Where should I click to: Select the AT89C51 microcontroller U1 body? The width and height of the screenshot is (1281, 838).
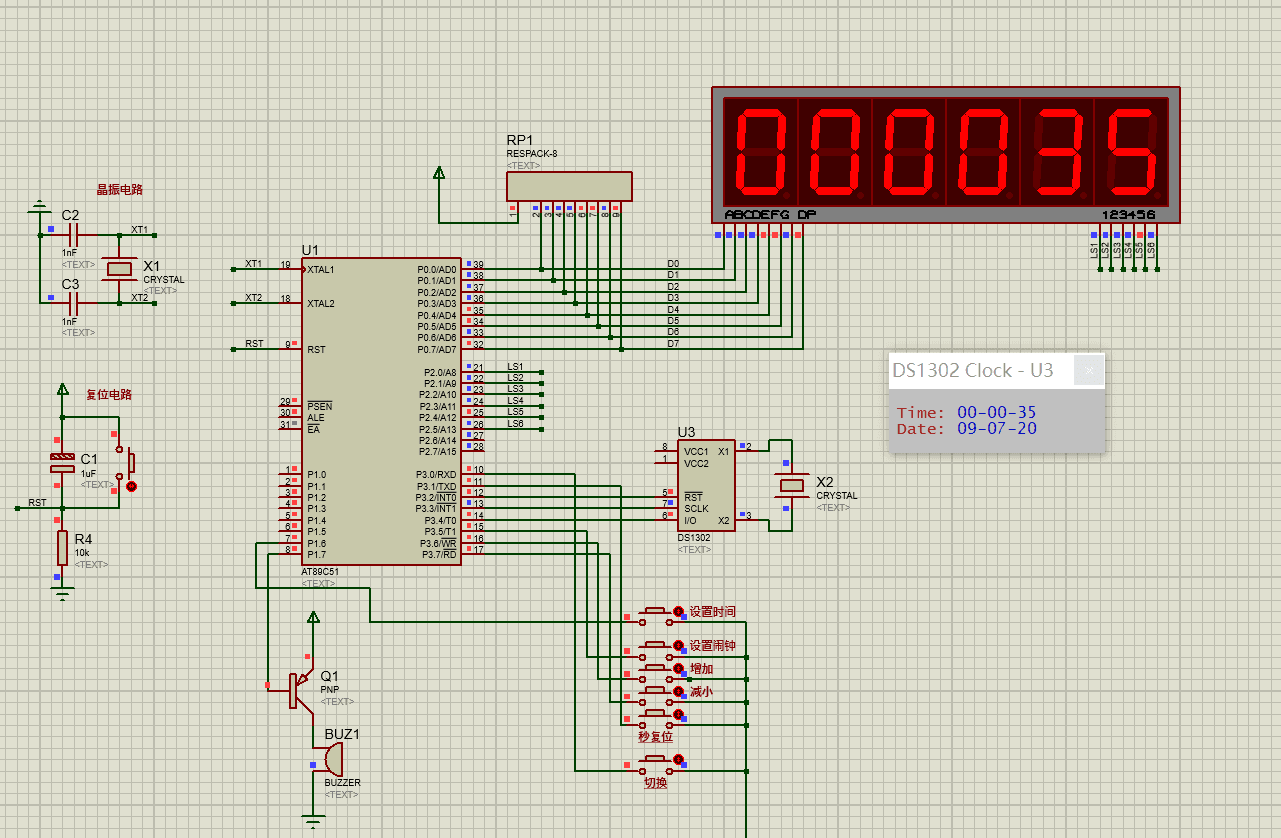coord(382,411)
